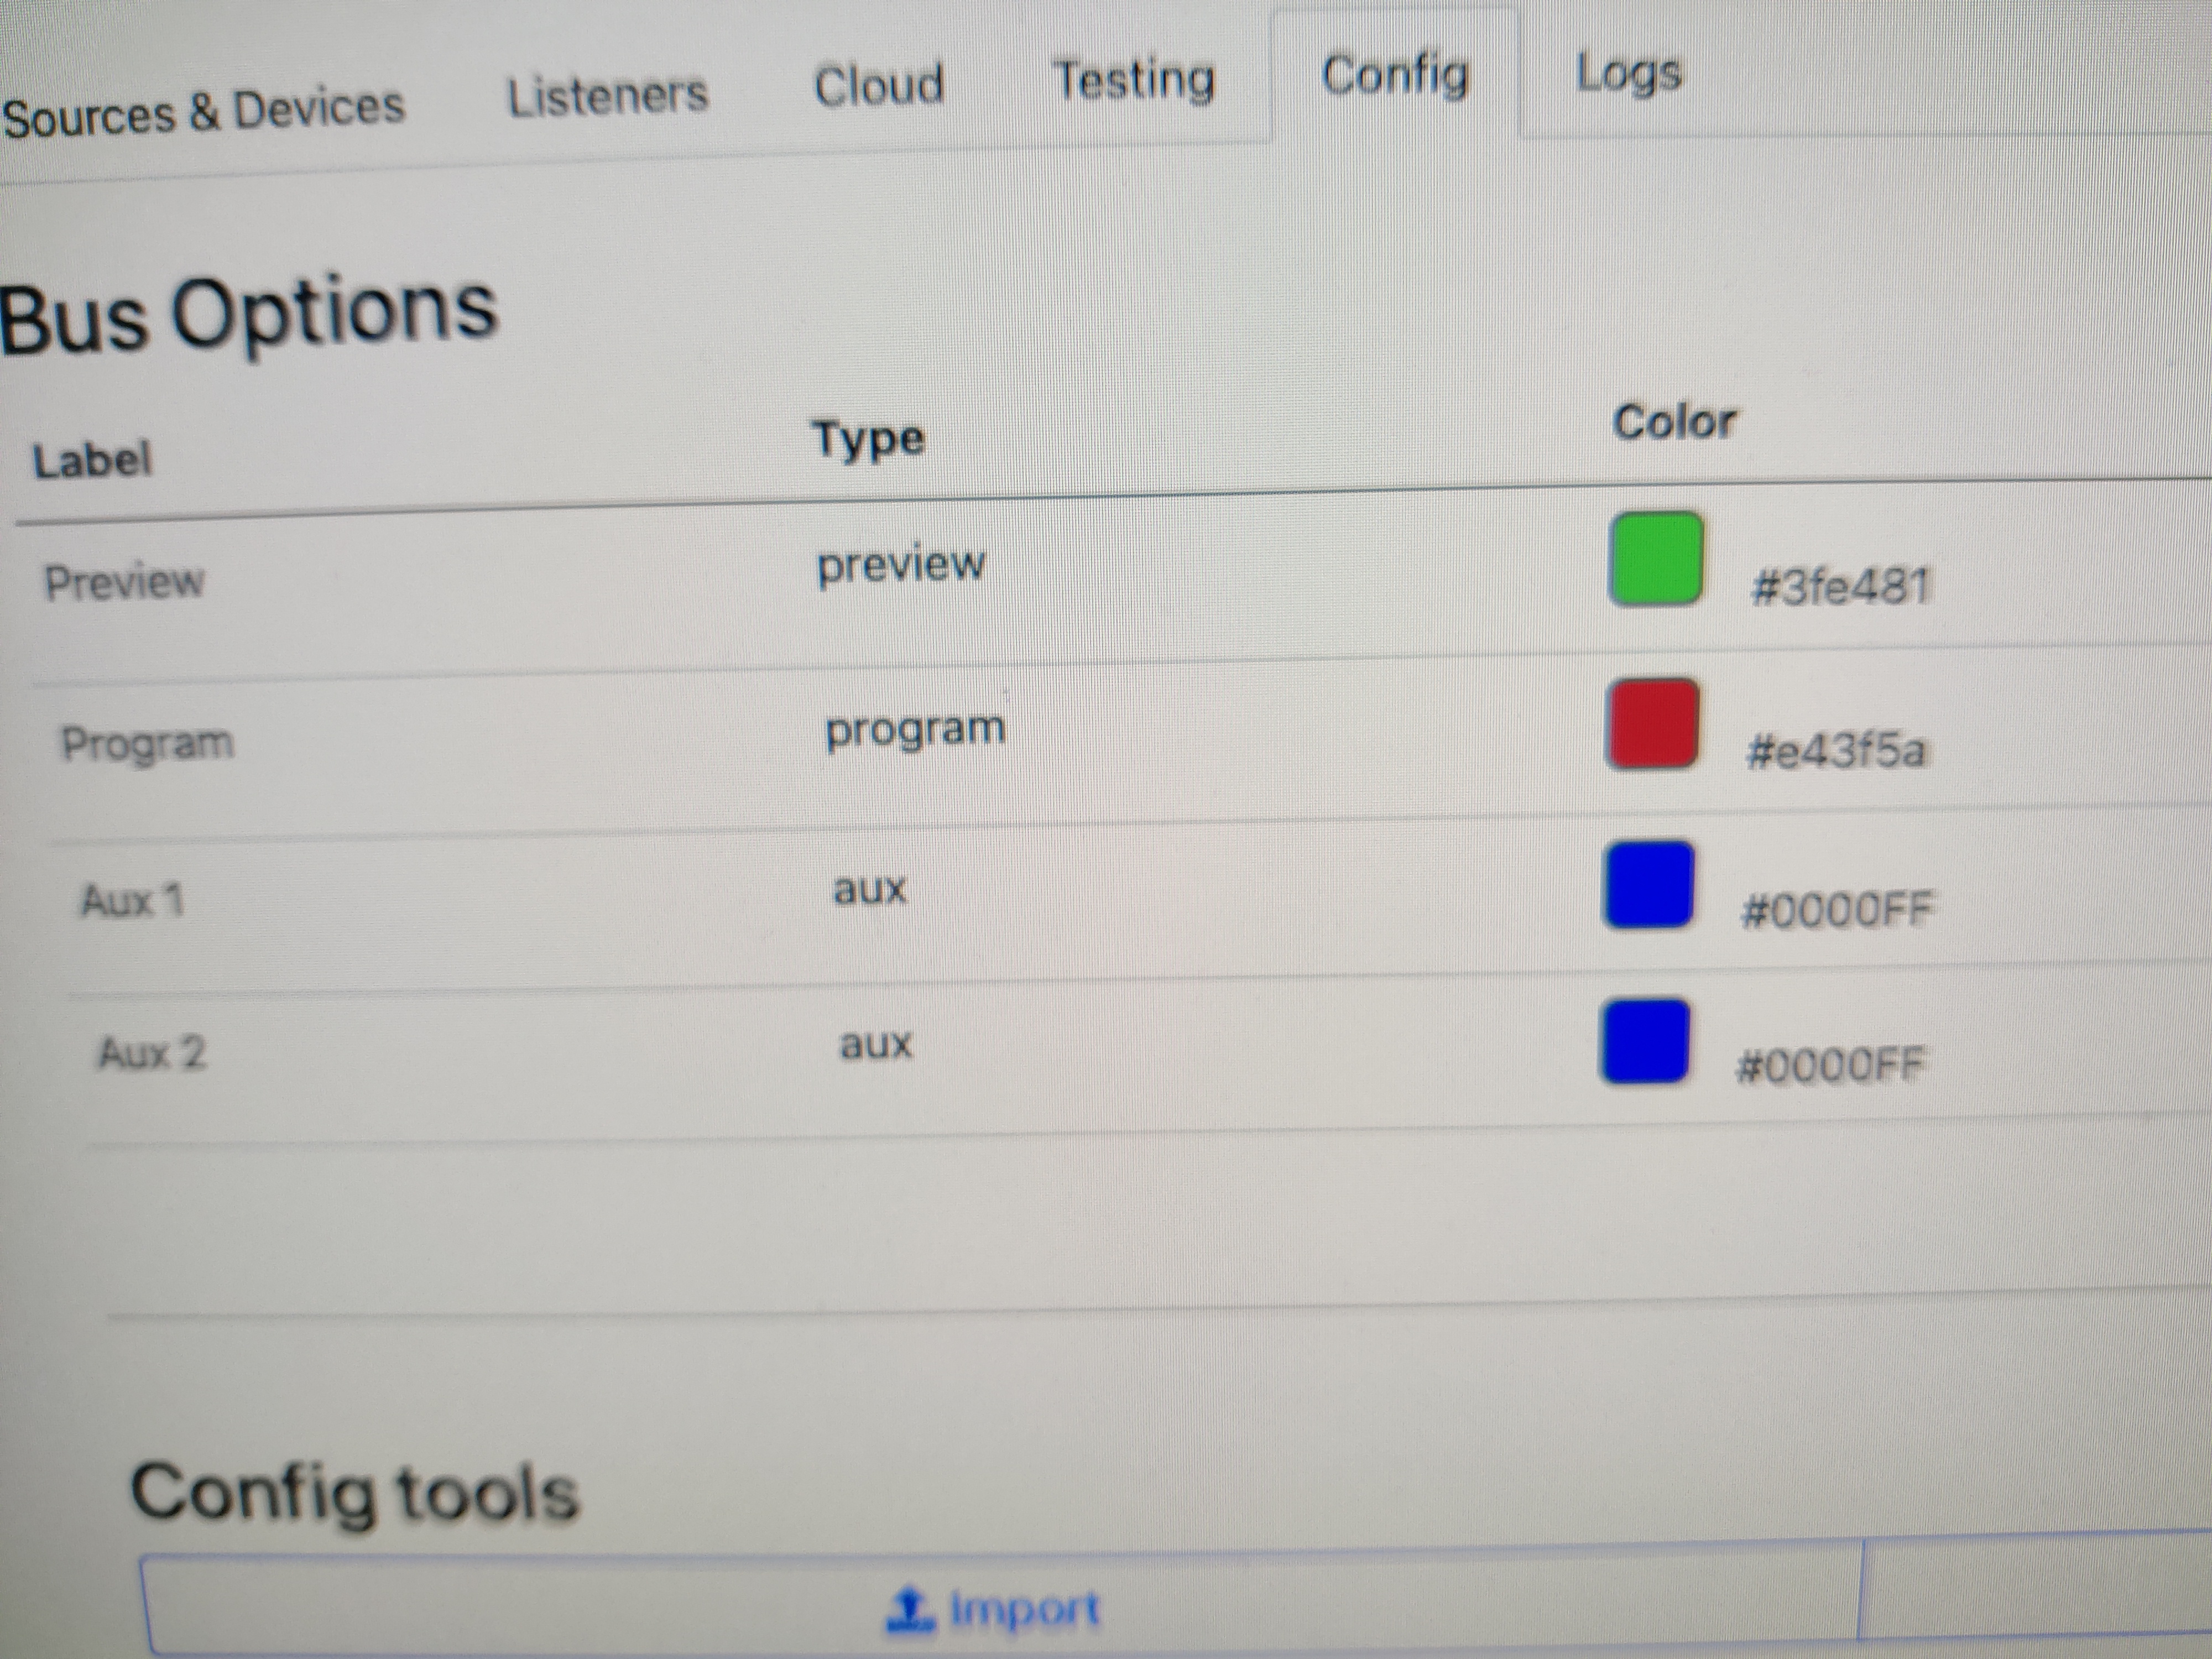This screenshot has width=2212, height=1659.
Task: Select the Config tab
Action: click(1395, 75)
